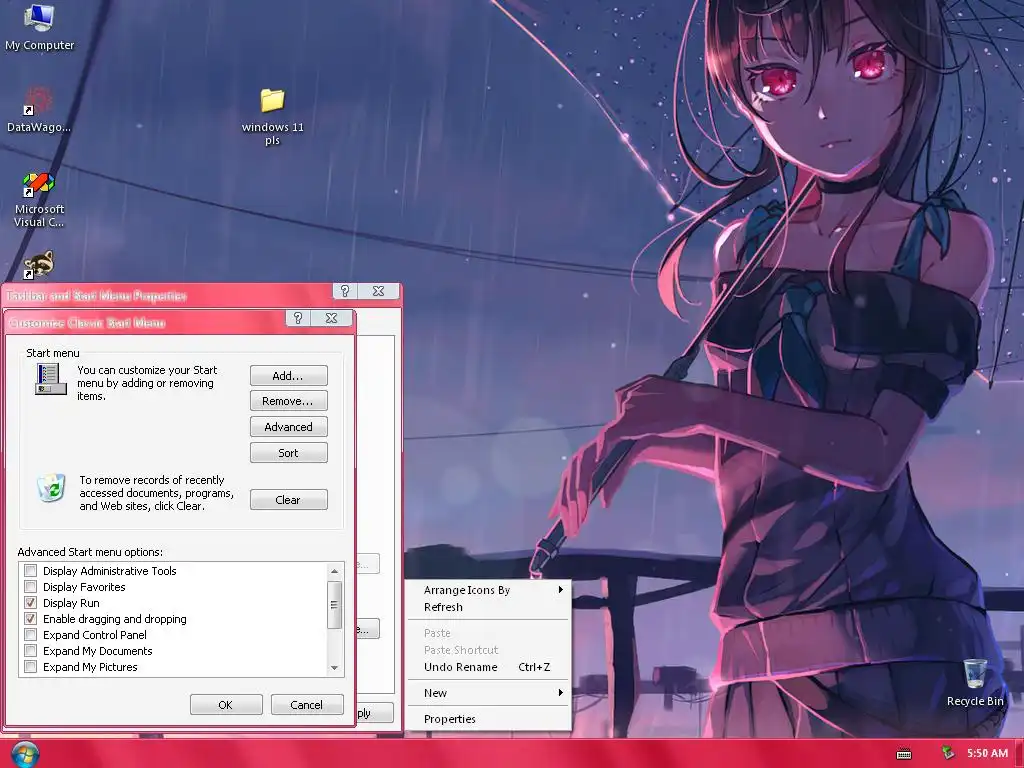Open the My Computer desktop icon

click(x=39, y=26)
